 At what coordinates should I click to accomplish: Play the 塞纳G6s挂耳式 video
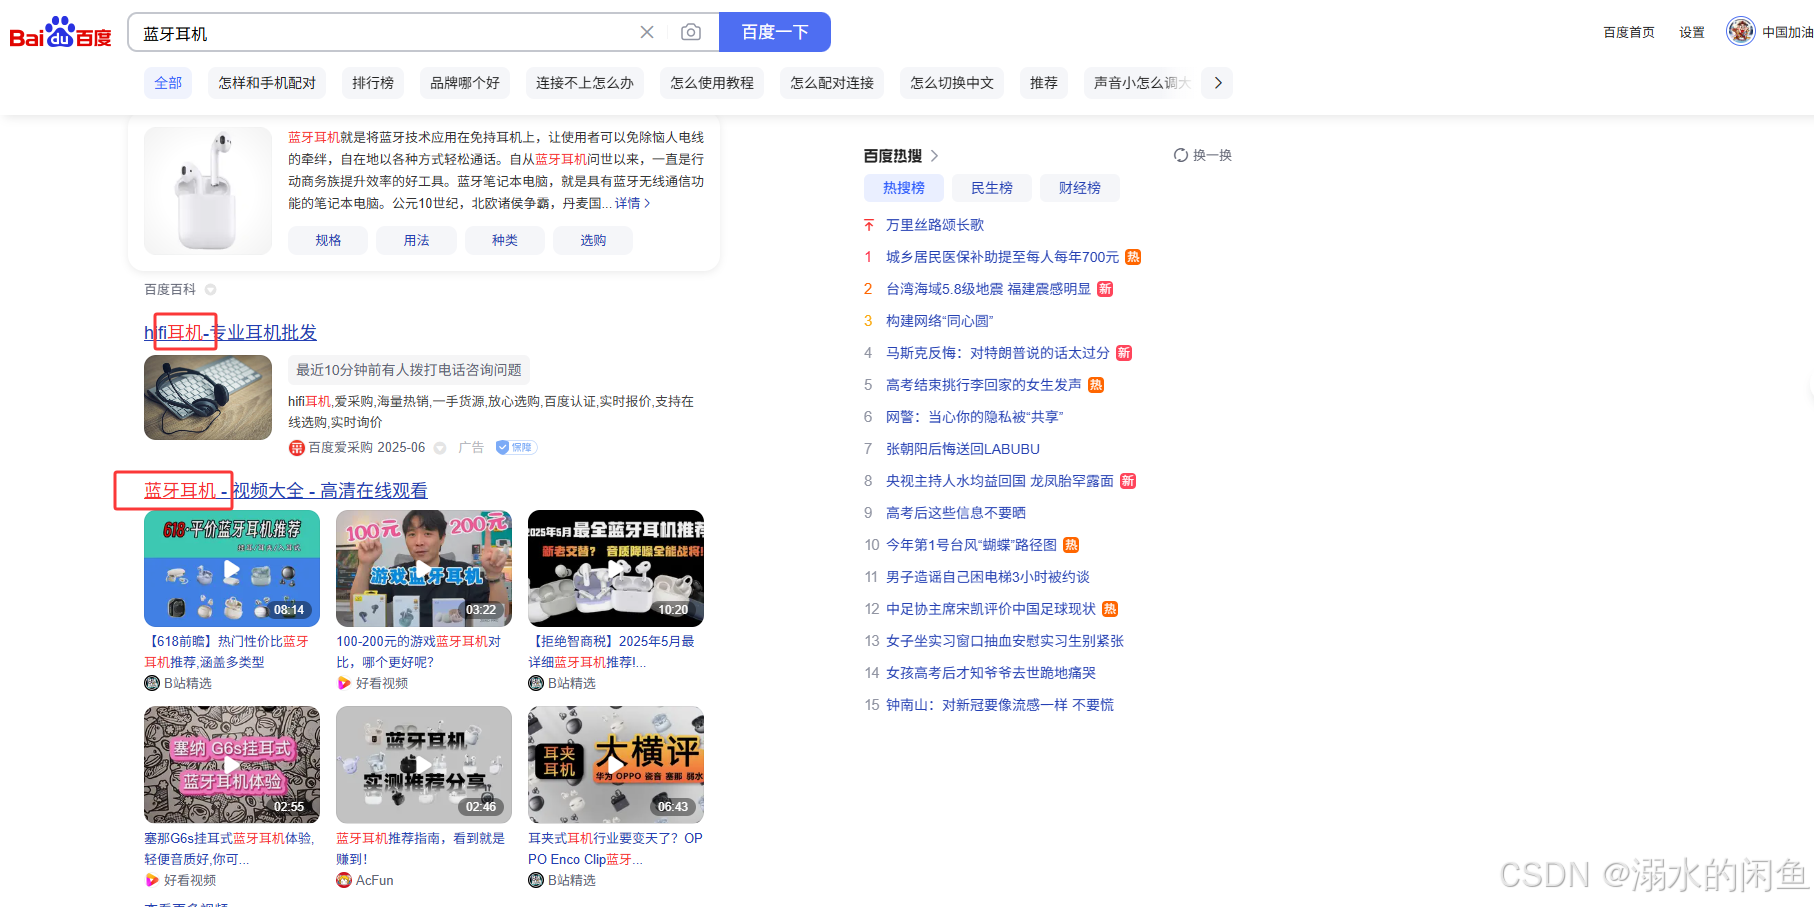coord(232,765)
